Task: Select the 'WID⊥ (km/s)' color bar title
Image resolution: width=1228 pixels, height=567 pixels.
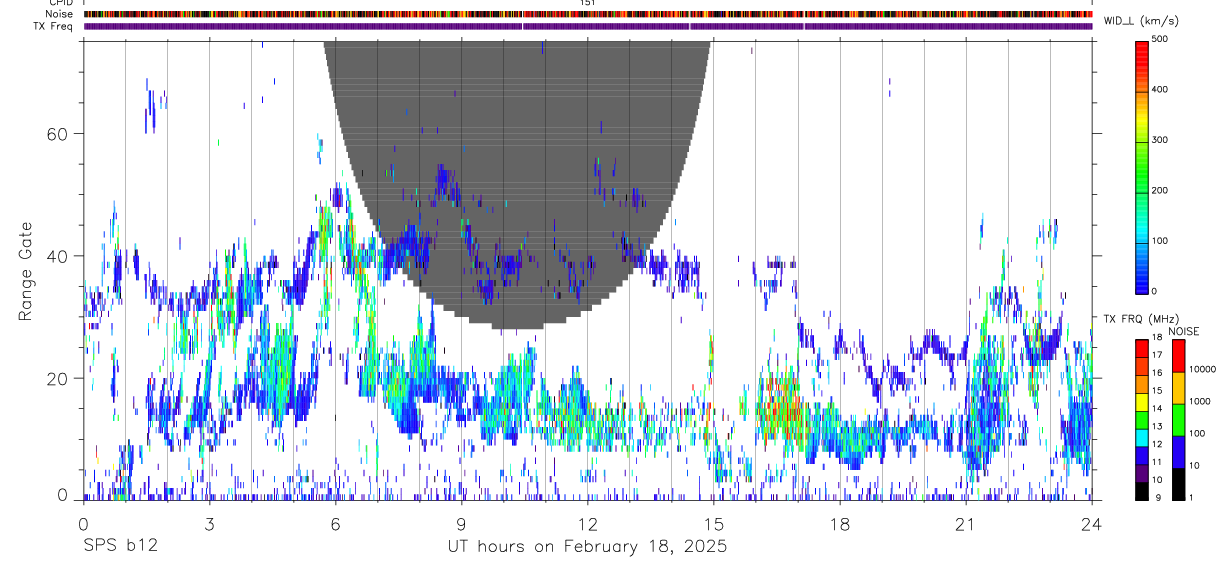Action: [x=1143, y=21]
